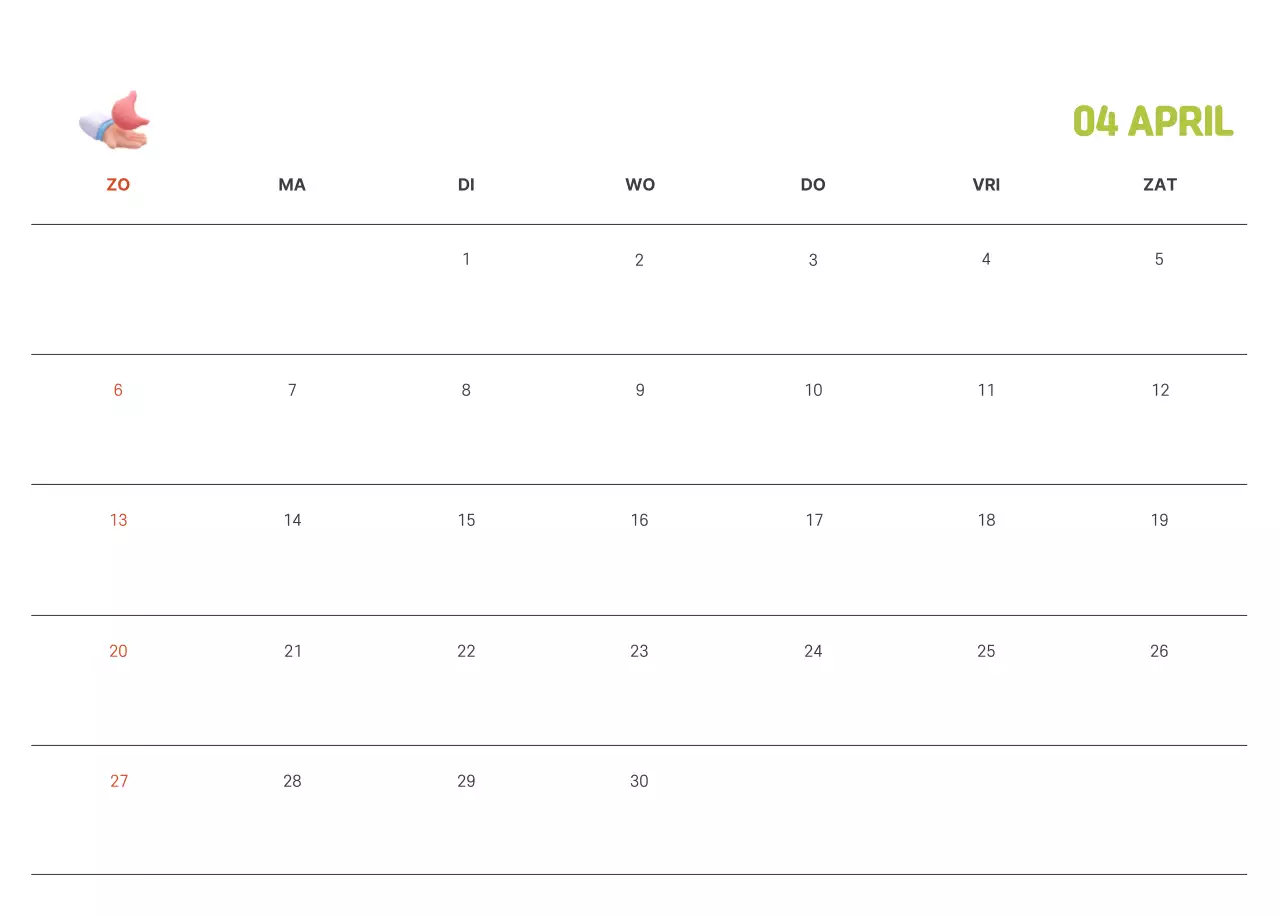Pick date 10 in the calendar
The height and width of the screenshot is (916, 1280).
click(813, 390)
